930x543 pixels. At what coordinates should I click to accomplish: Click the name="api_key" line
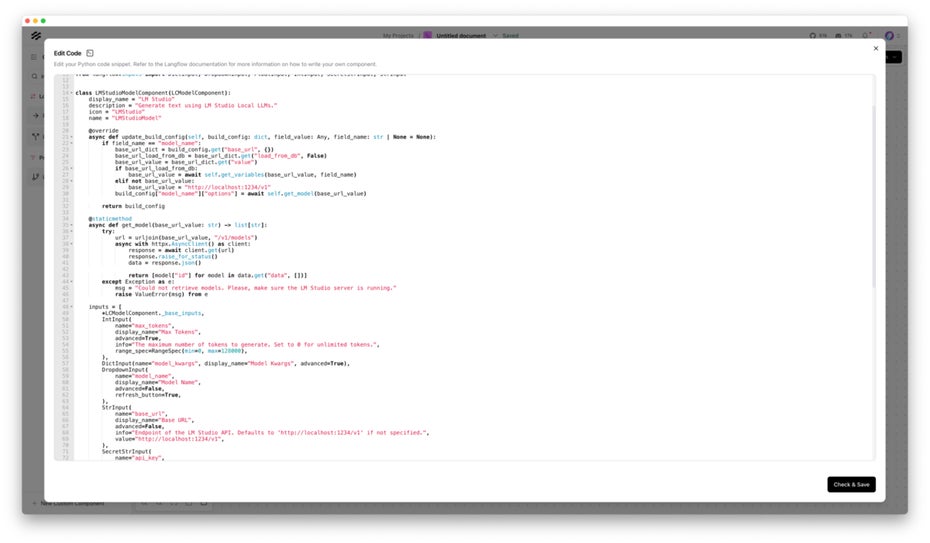[139, 458]
